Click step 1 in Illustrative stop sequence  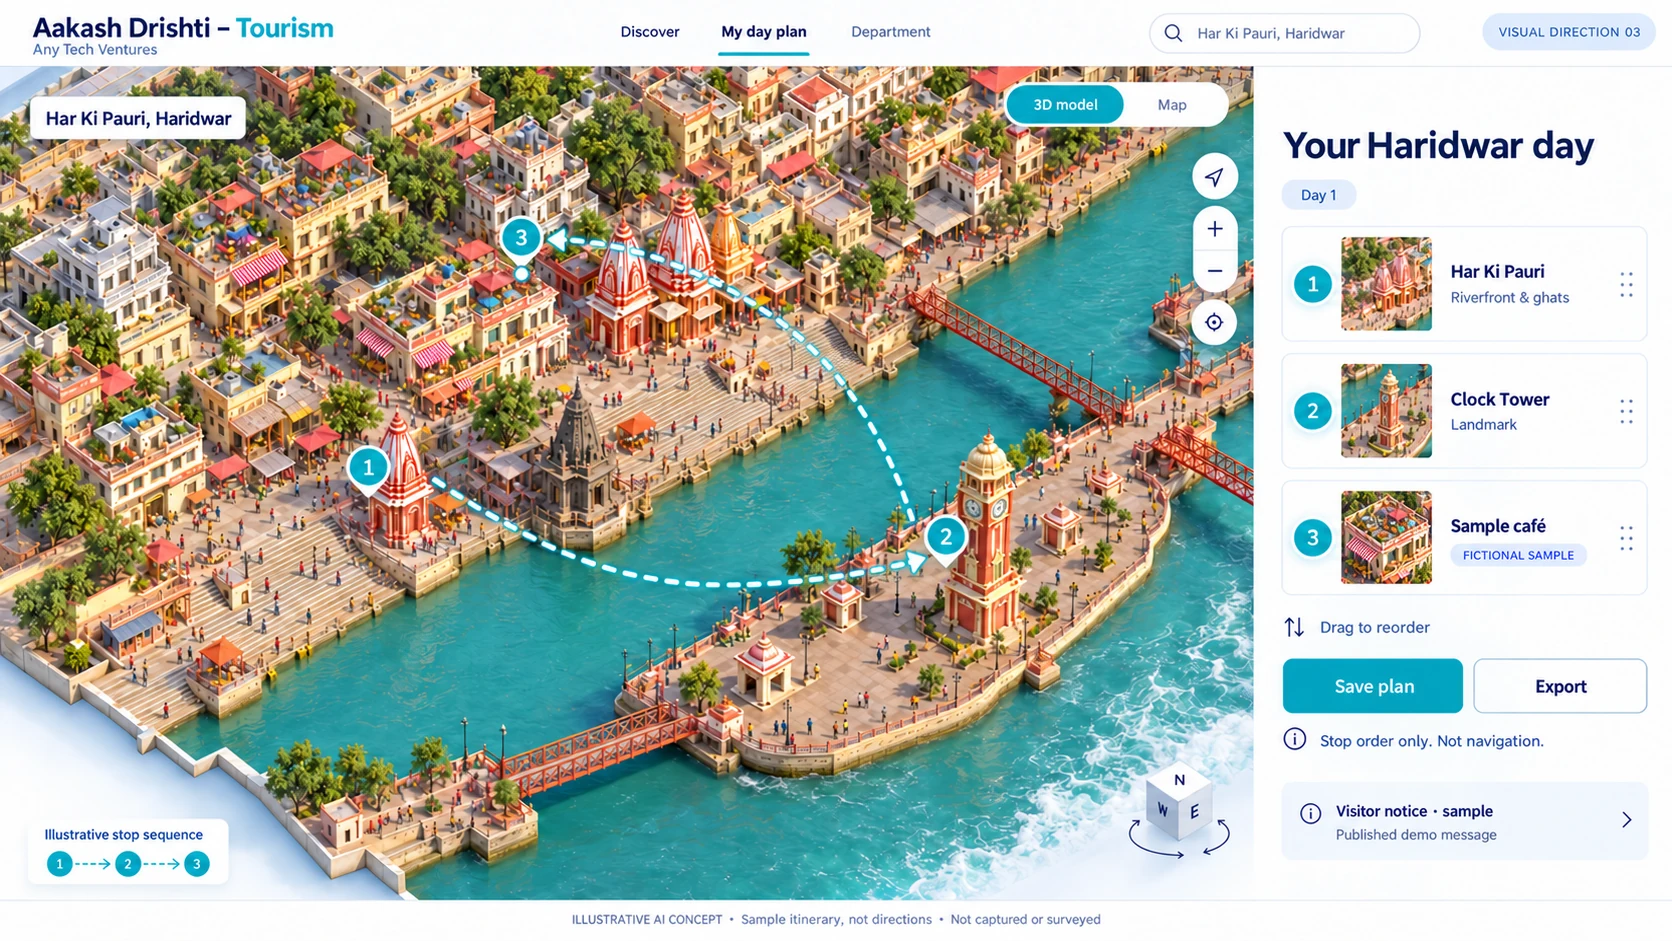tap(59, 864)
